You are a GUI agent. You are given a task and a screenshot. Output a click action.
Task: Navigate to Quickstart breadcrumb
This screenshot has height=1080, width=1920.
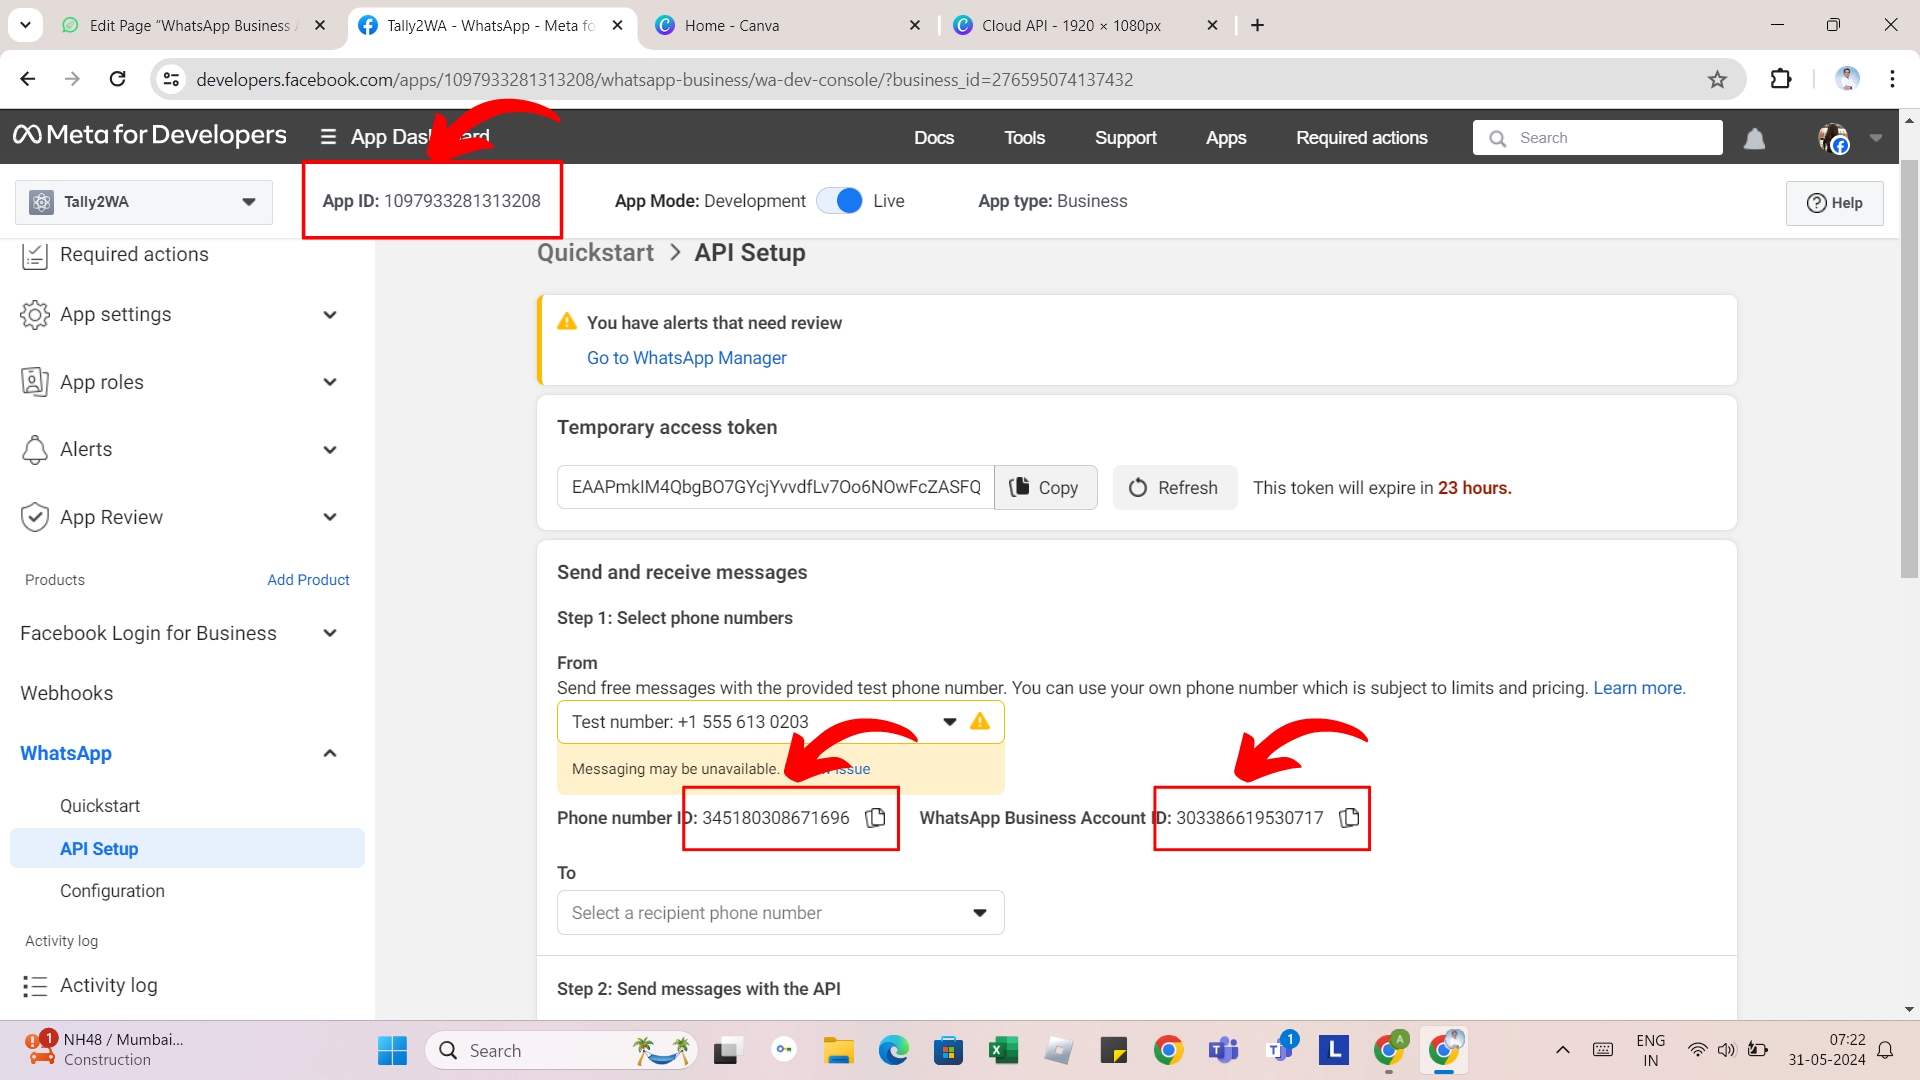pyautogui.click(x=595, y=253)
